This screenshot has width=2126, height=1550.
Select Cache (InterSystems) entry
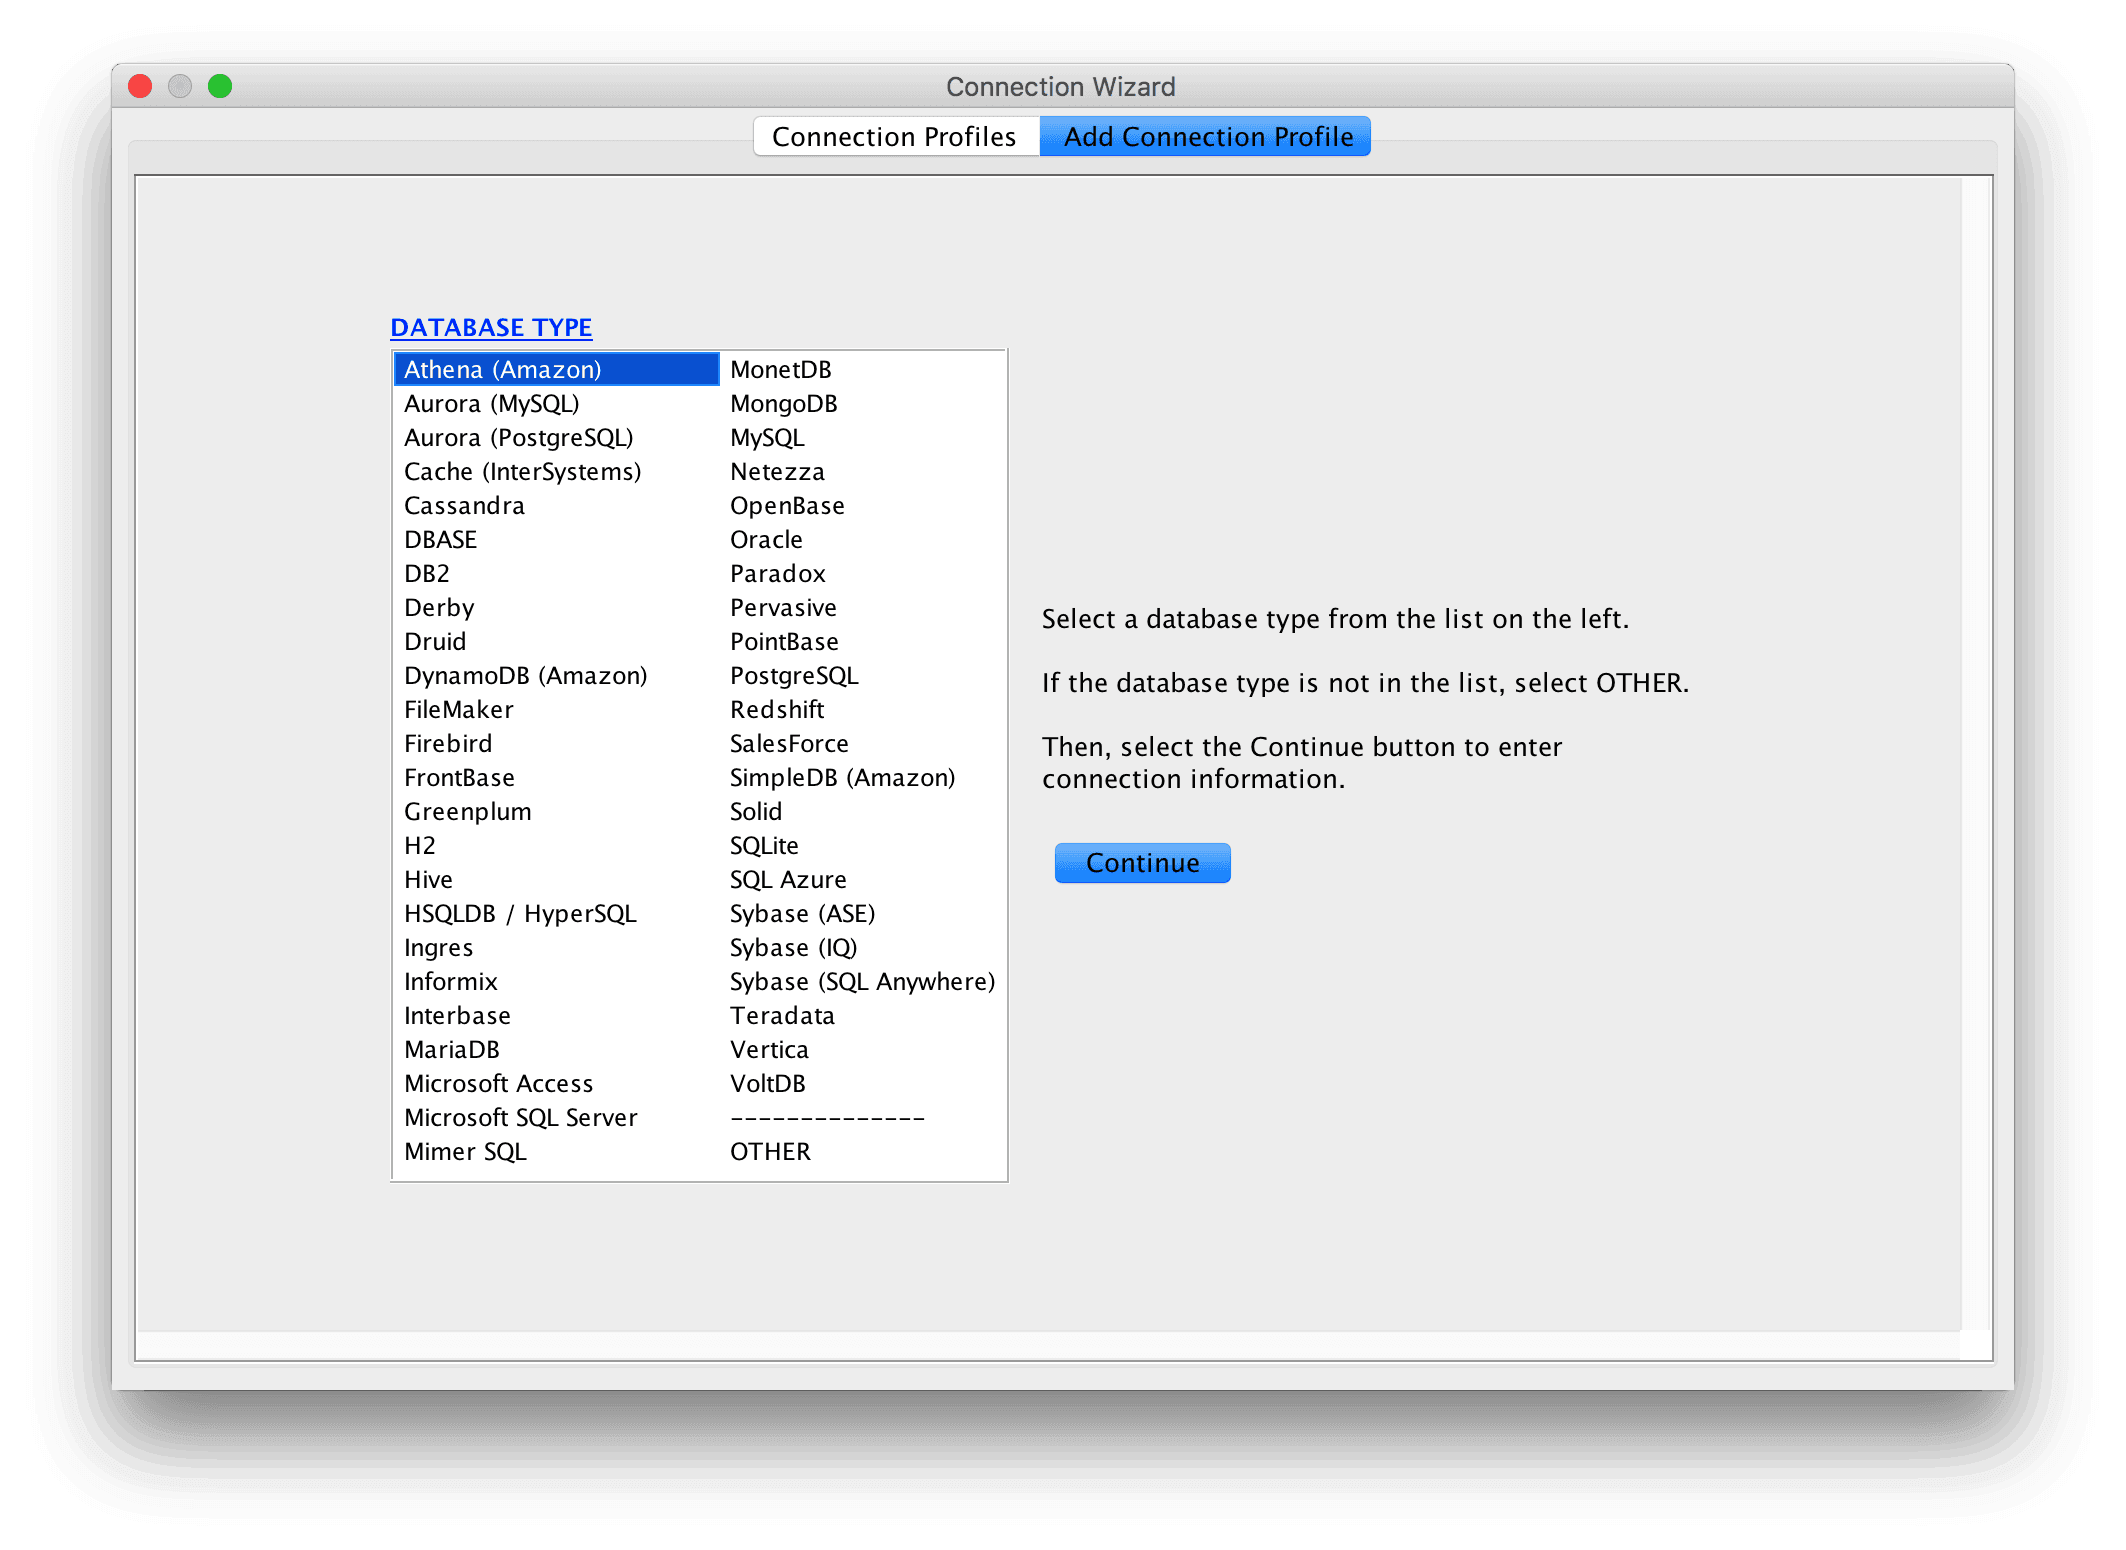[557, 471]
